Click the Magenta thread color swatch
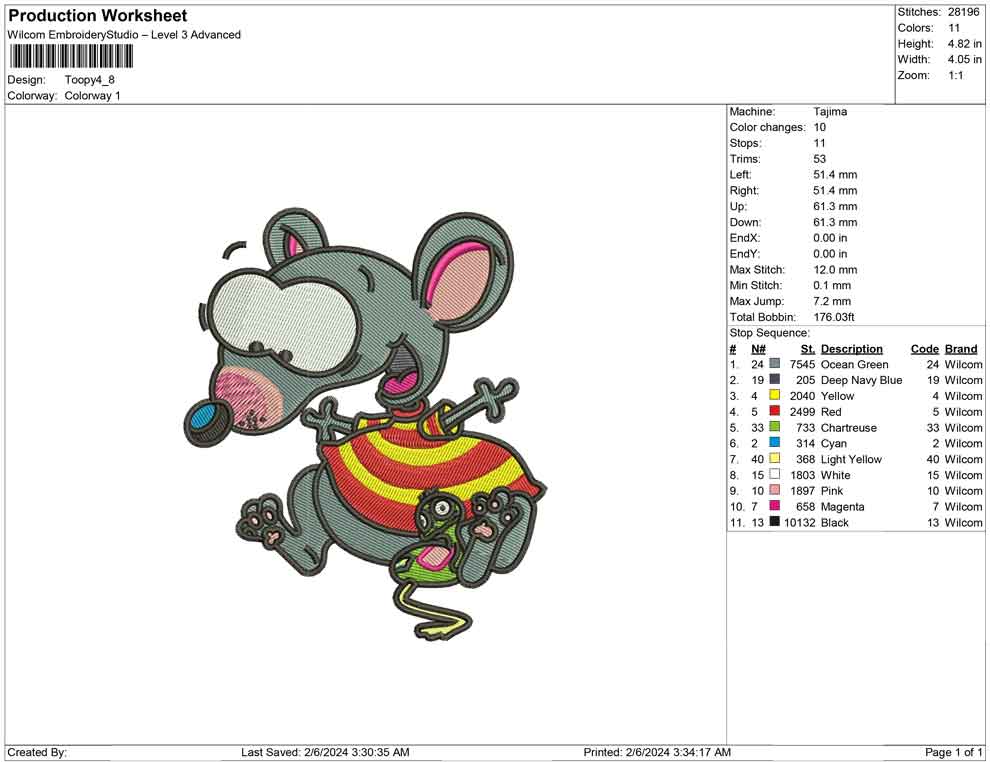Screen dimensions: 990x762 (775, 506)
